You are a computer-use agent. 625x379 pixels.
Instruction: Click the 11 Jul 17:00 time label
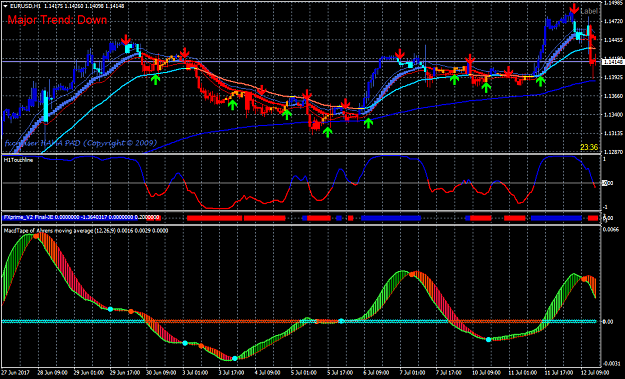[558, 373]
